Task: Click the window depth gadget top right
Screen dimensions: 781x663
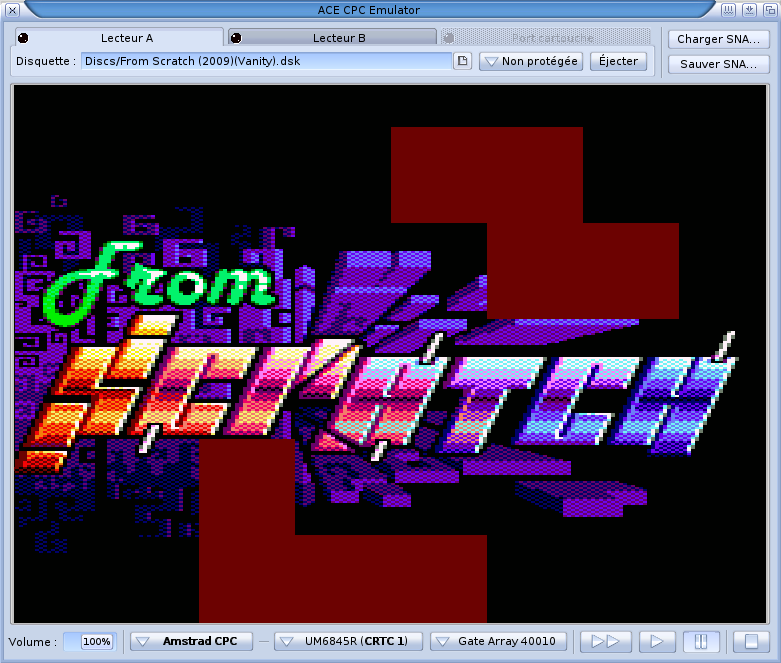Action: coord(770,9)
